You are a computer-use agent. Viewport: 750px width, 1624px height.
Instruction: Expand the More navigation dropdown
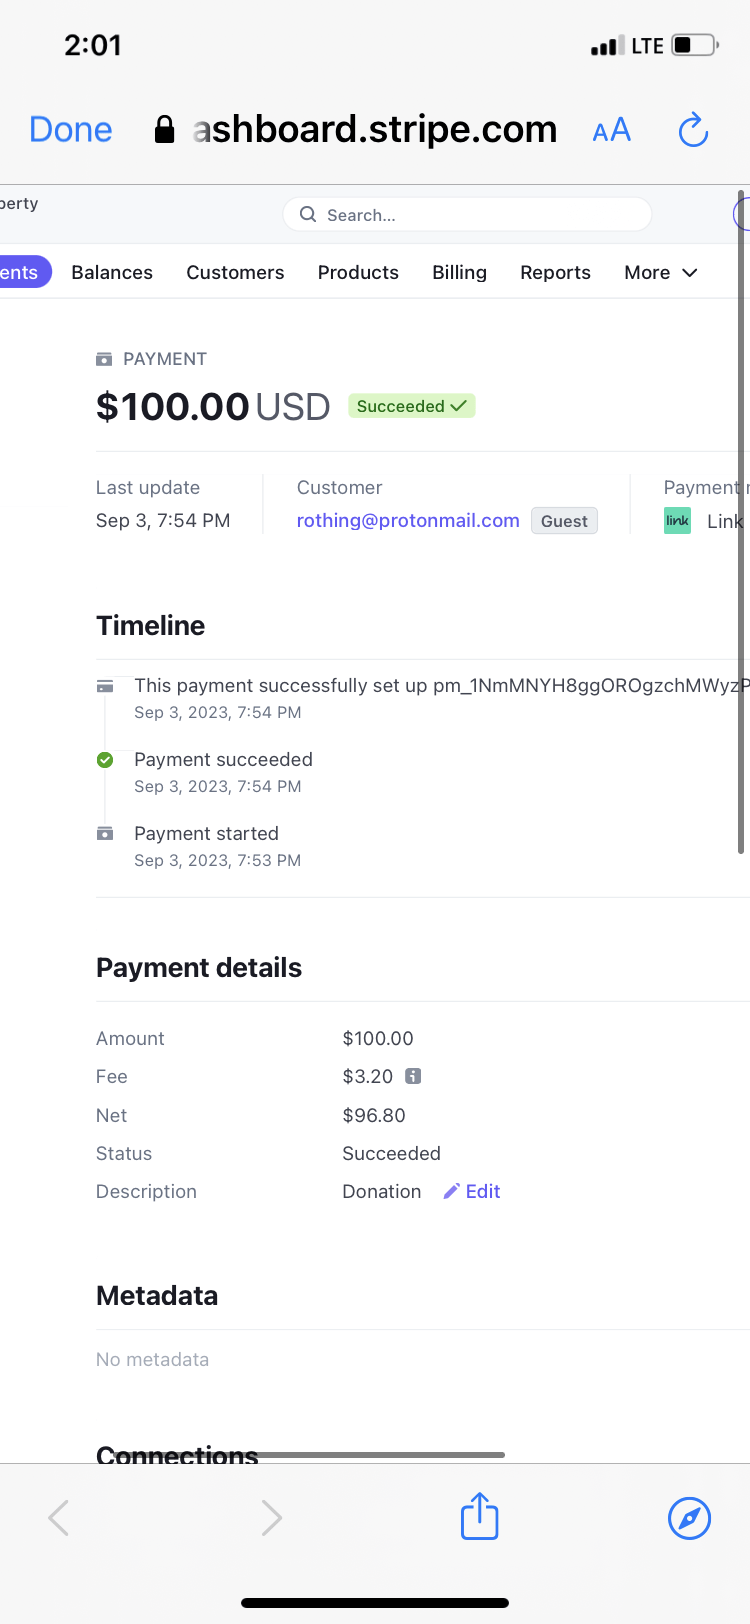click(660, 273)
